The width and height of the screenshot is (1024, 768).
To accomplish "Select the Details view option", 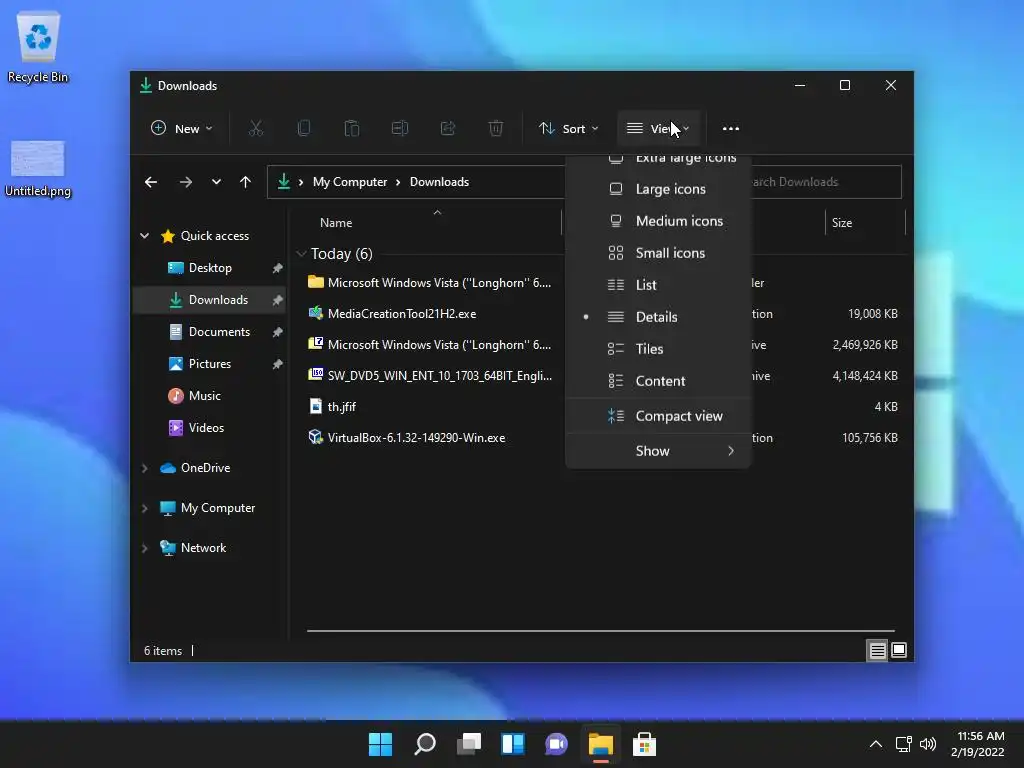I will (658, 317).
